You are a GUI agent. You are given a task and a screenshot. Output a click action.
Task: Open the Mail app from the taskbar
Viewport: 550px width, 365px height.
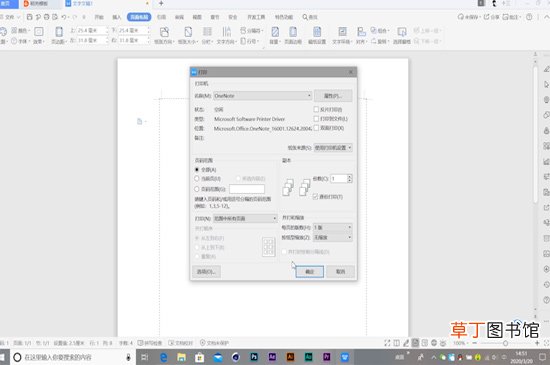pos(218,357)
